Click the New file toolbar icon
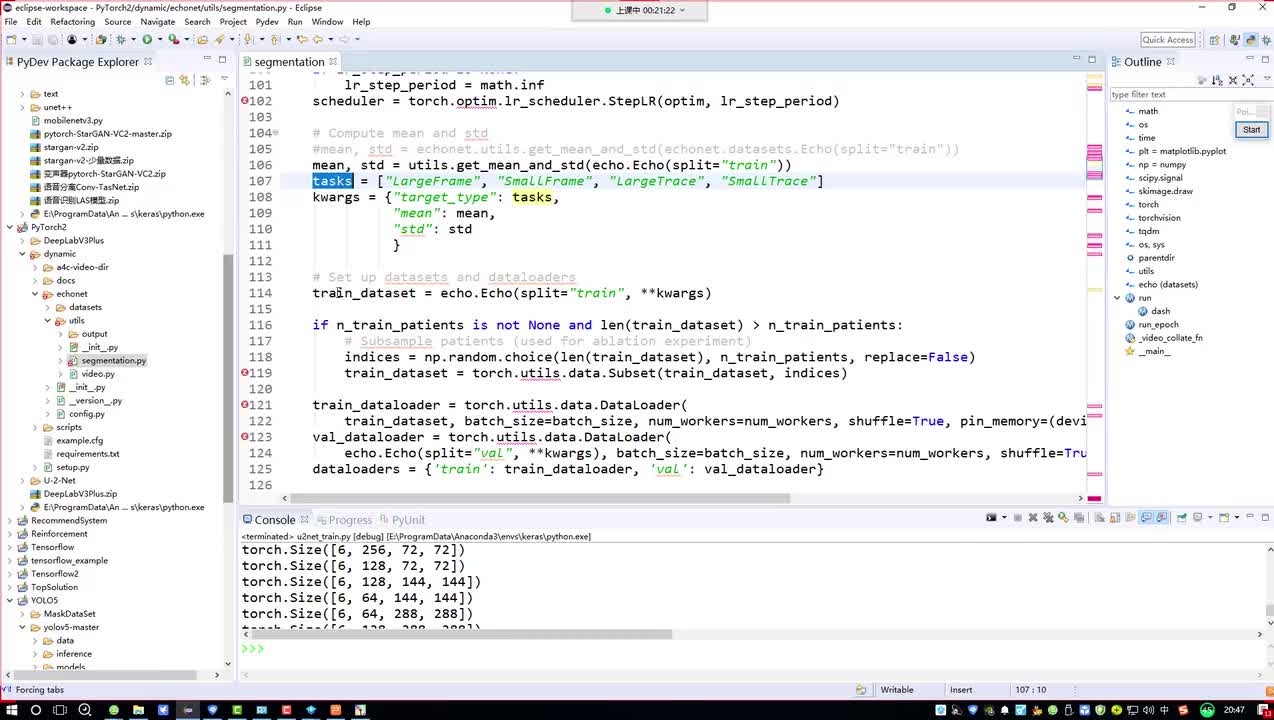Screen dimensions: 1274x720 coord(12,40)
